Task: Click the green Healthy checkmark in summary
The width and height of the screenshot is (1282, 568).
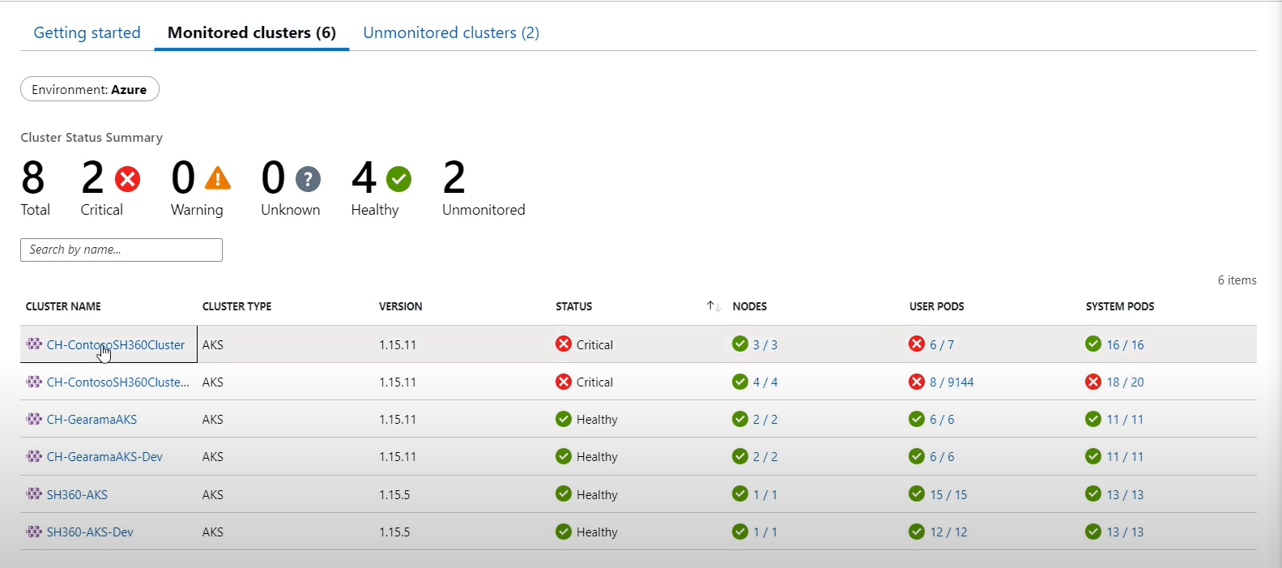Action: click(399, 179)
